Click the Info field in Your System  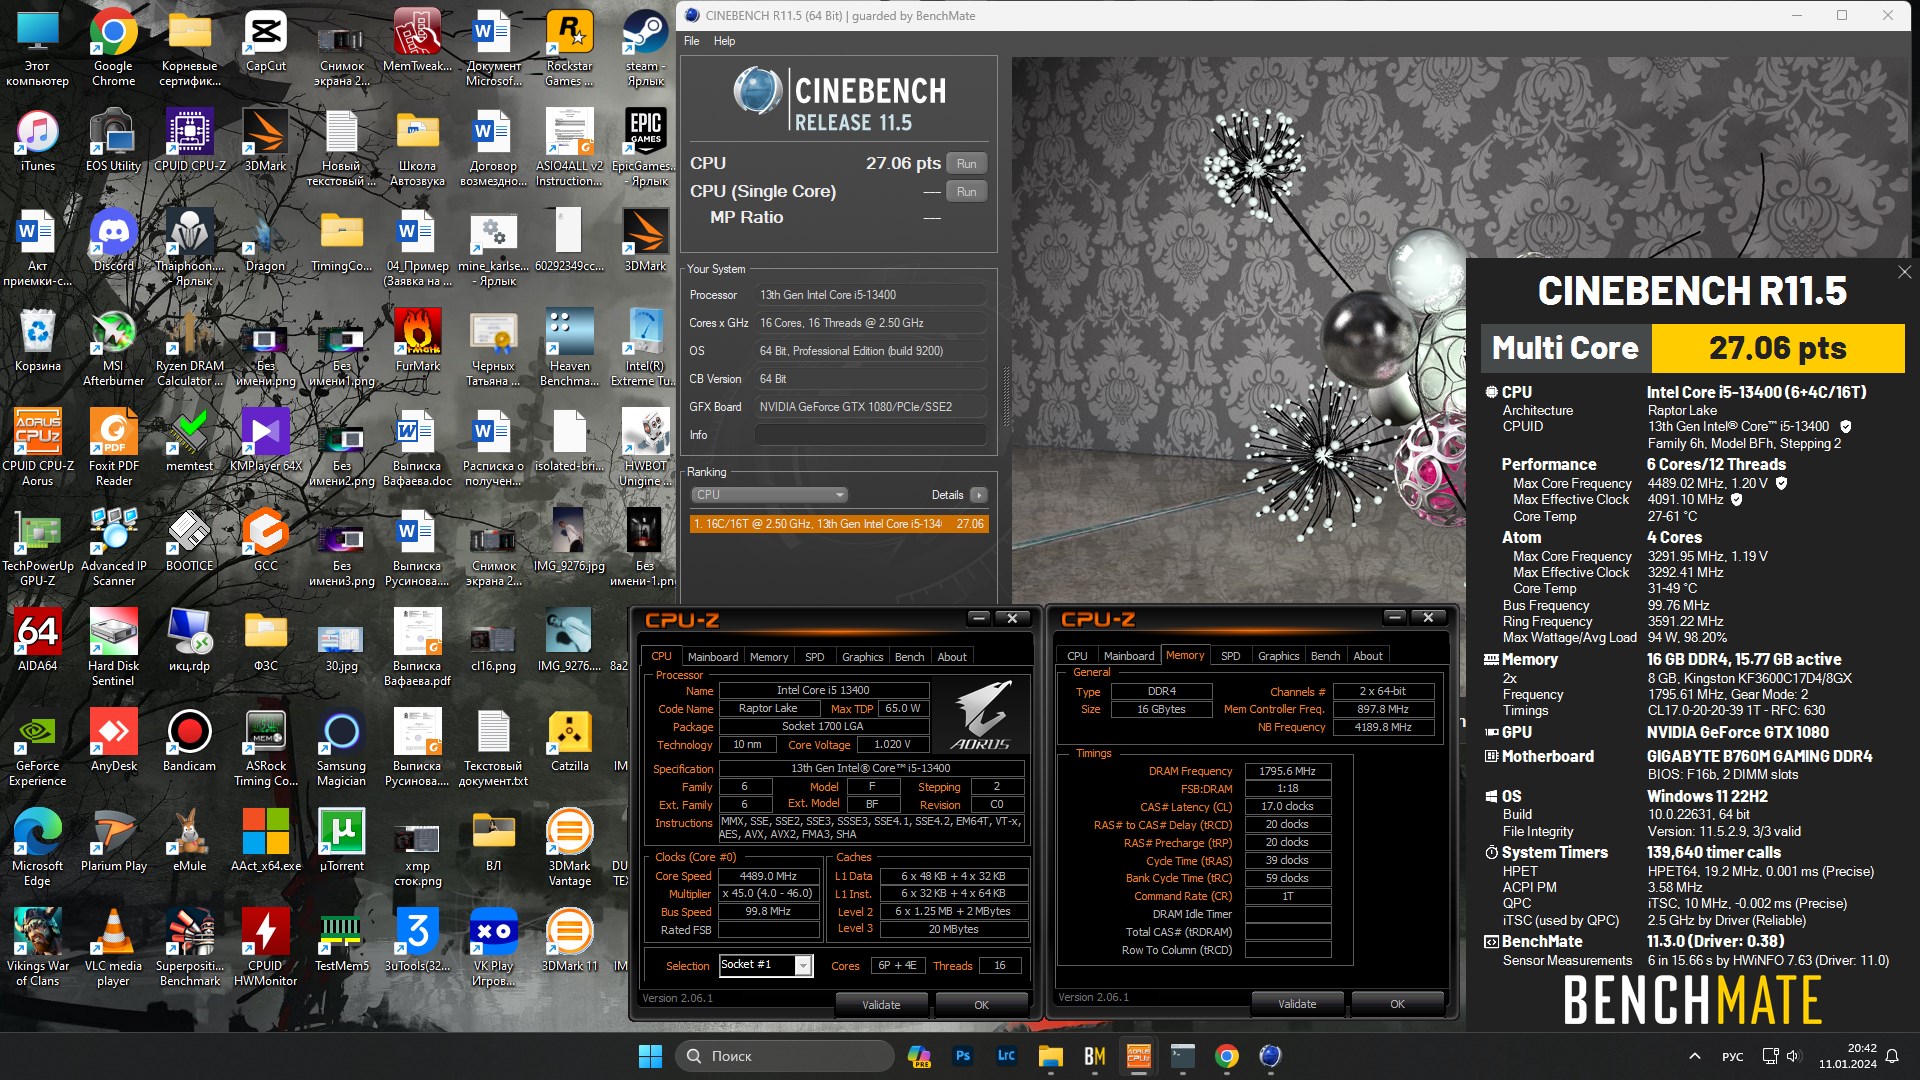[870, 435]
